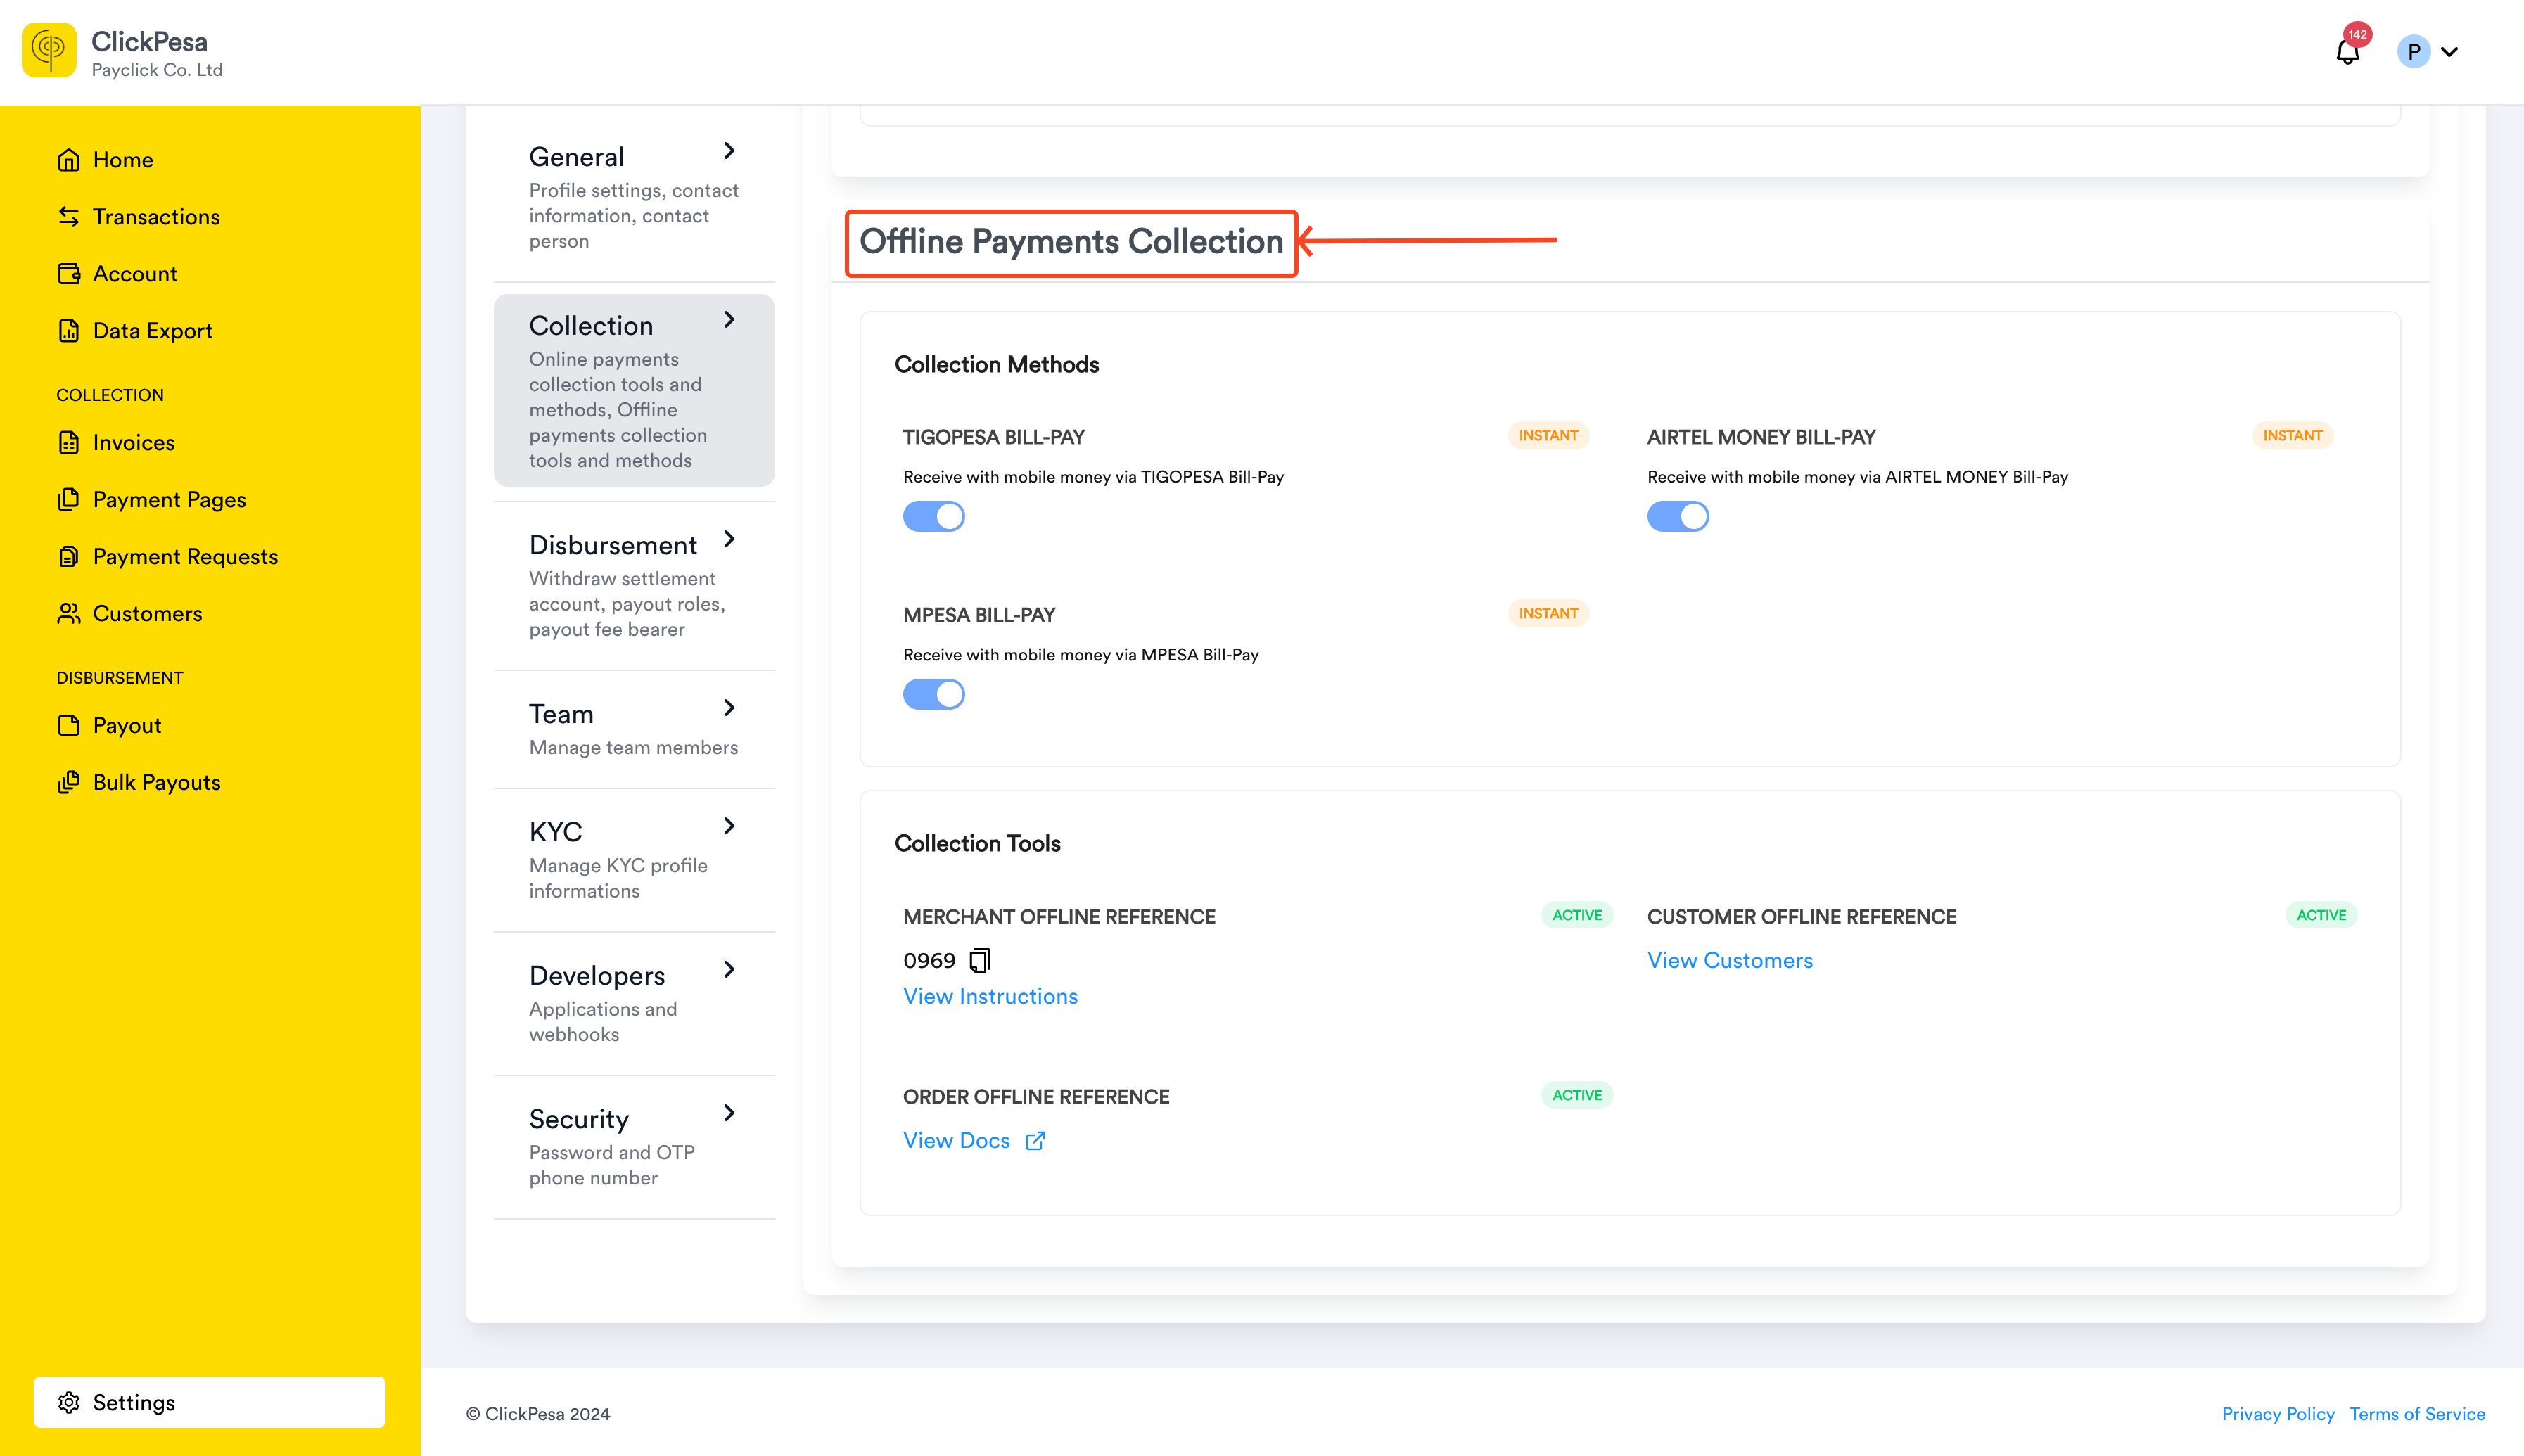This screenshot has height=1456, width=2524.
Task: Click the Bulk Payouts stacked icon
Action: coord(69,783)
